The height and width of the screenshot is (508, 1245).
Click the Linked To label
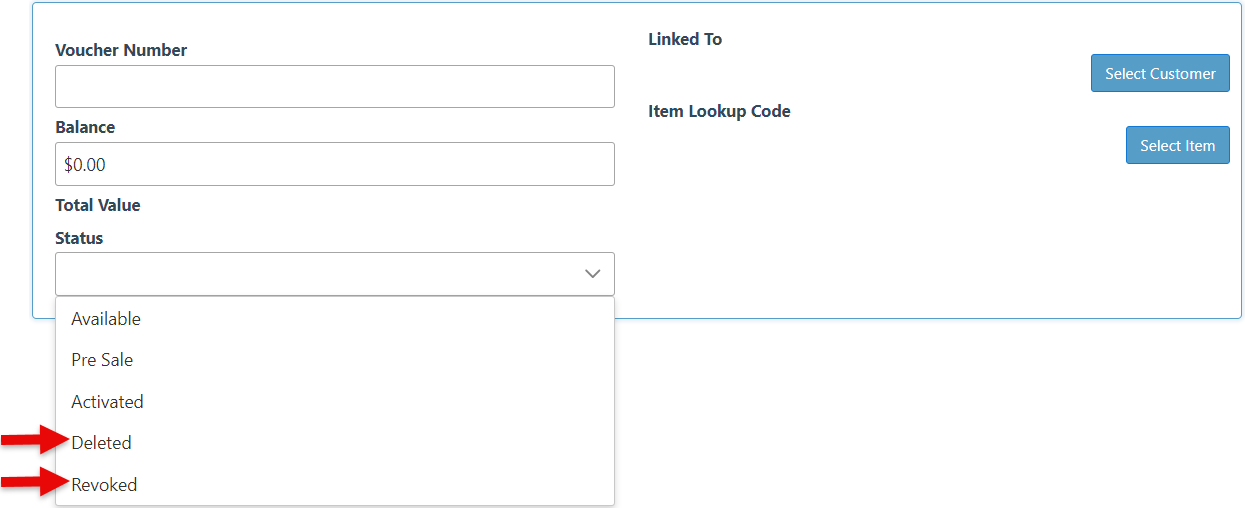coord(685,39)
